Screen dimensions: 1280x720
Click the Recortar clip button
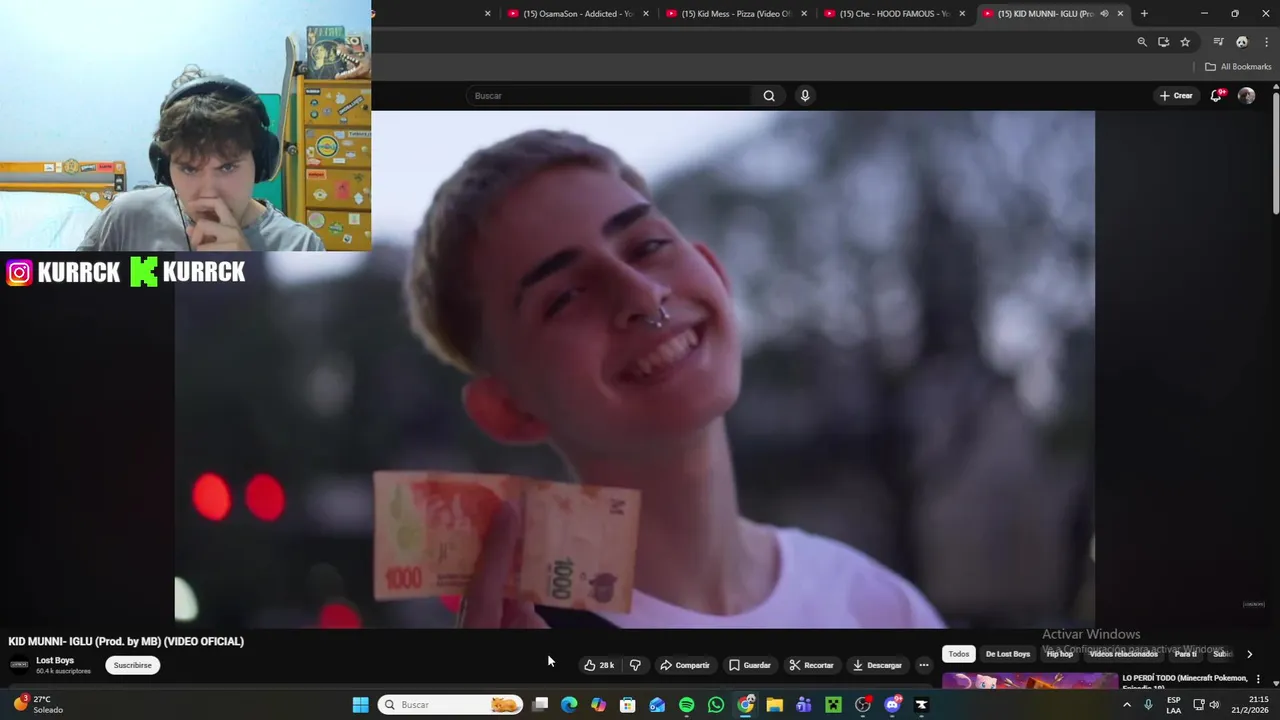811,665
